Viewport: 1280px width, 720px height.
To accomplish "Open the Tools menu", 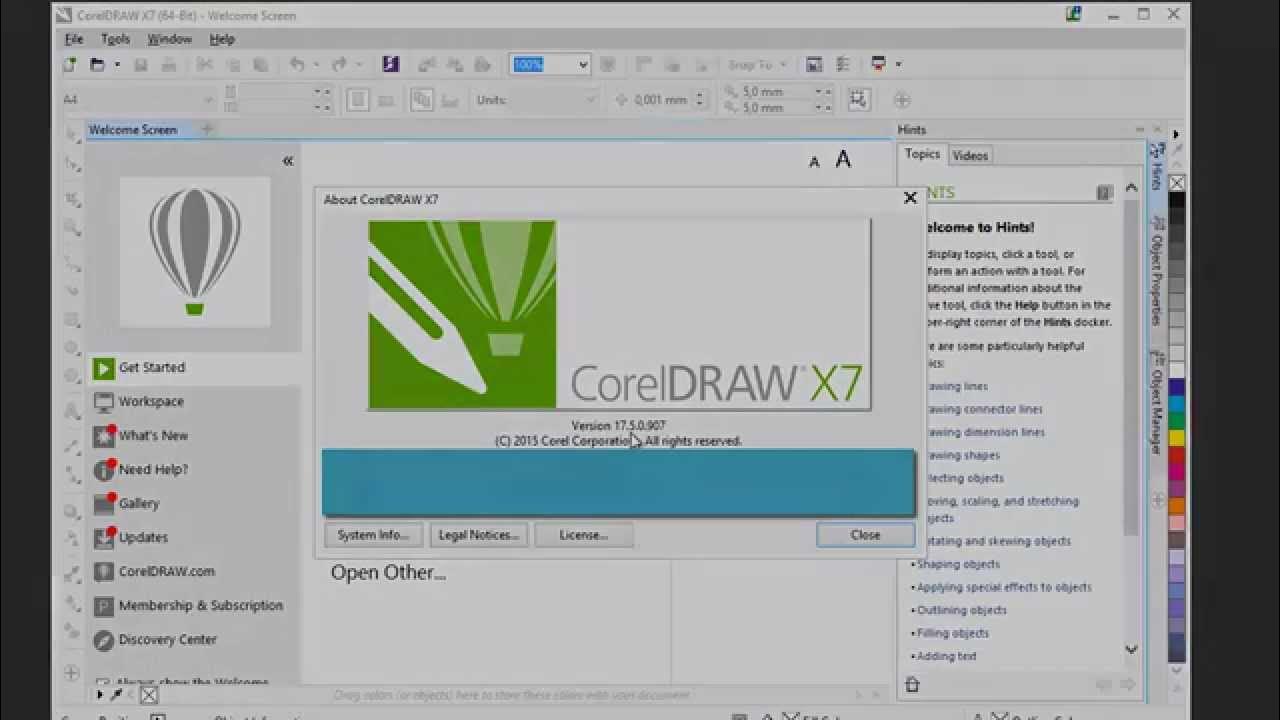I will [x=115, y=39].
